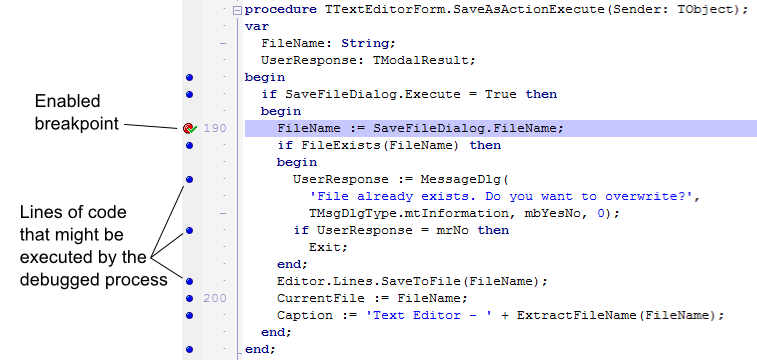Image resolution: width=757 pixels, height=360 pixels.
Task: Click the 'File already exists' string literal
Action: point(505,196)
